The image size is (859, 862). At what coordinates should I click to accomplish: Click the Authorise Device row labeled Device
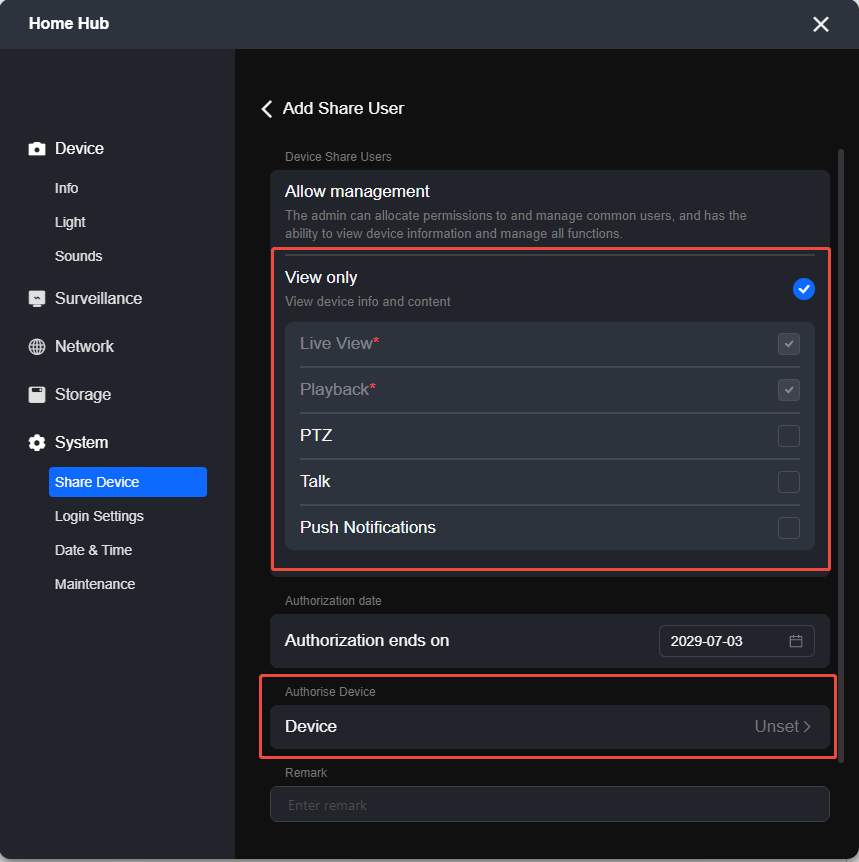[550, 727]
